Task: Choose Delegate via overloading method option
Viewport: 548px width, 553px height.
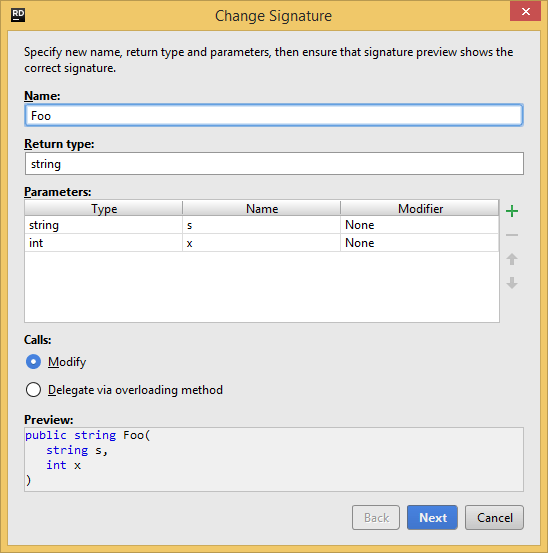Action: (34, 390)
